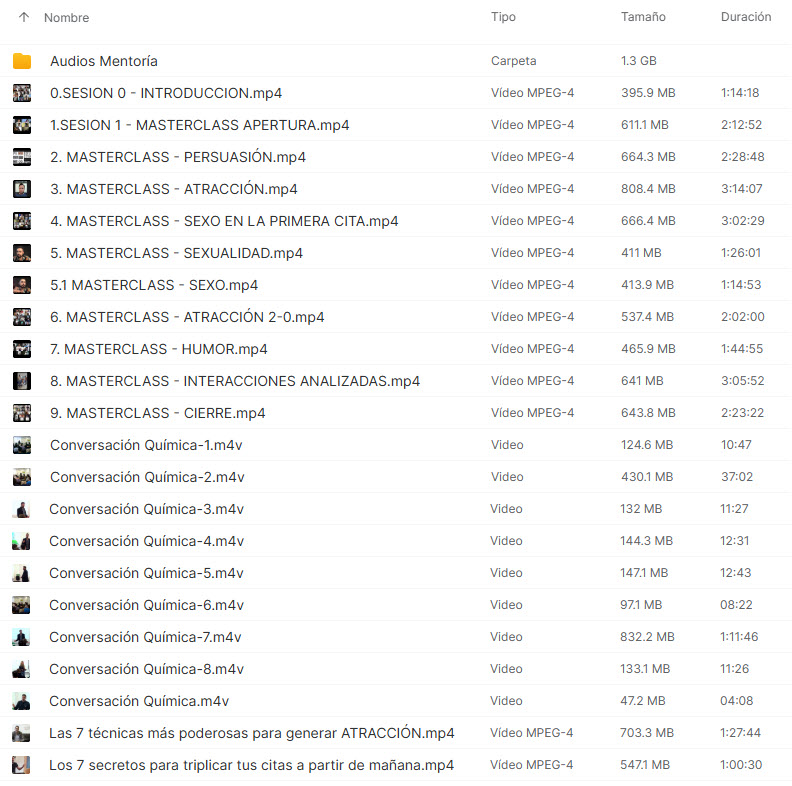Click thumbnail of 3. MASTERCLASS - ATRACCIÓN.mp4
The height and width of the screenshot is (786, 792).
(22, 189)
